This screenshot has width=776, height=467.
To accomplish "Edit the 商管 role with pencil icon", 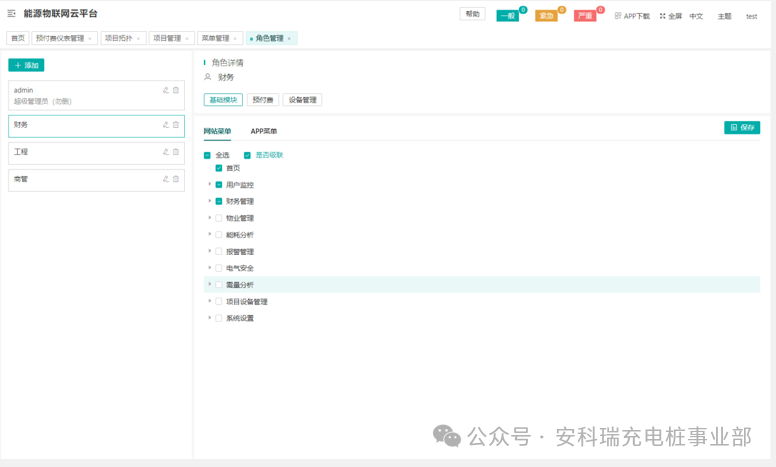I will point(166,179).
